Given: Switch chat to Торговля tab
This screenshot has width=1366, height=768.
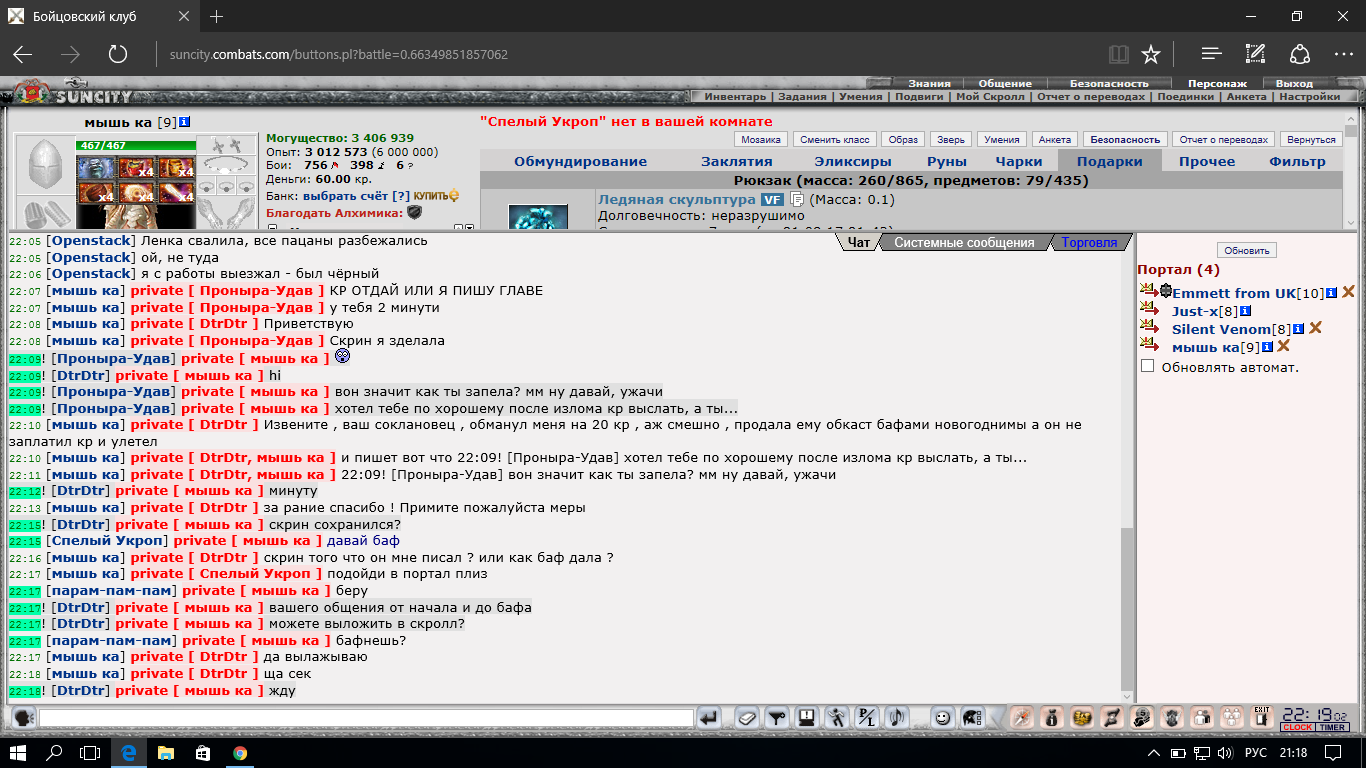Looking at the screenshot, I should tap(1089, 242).
